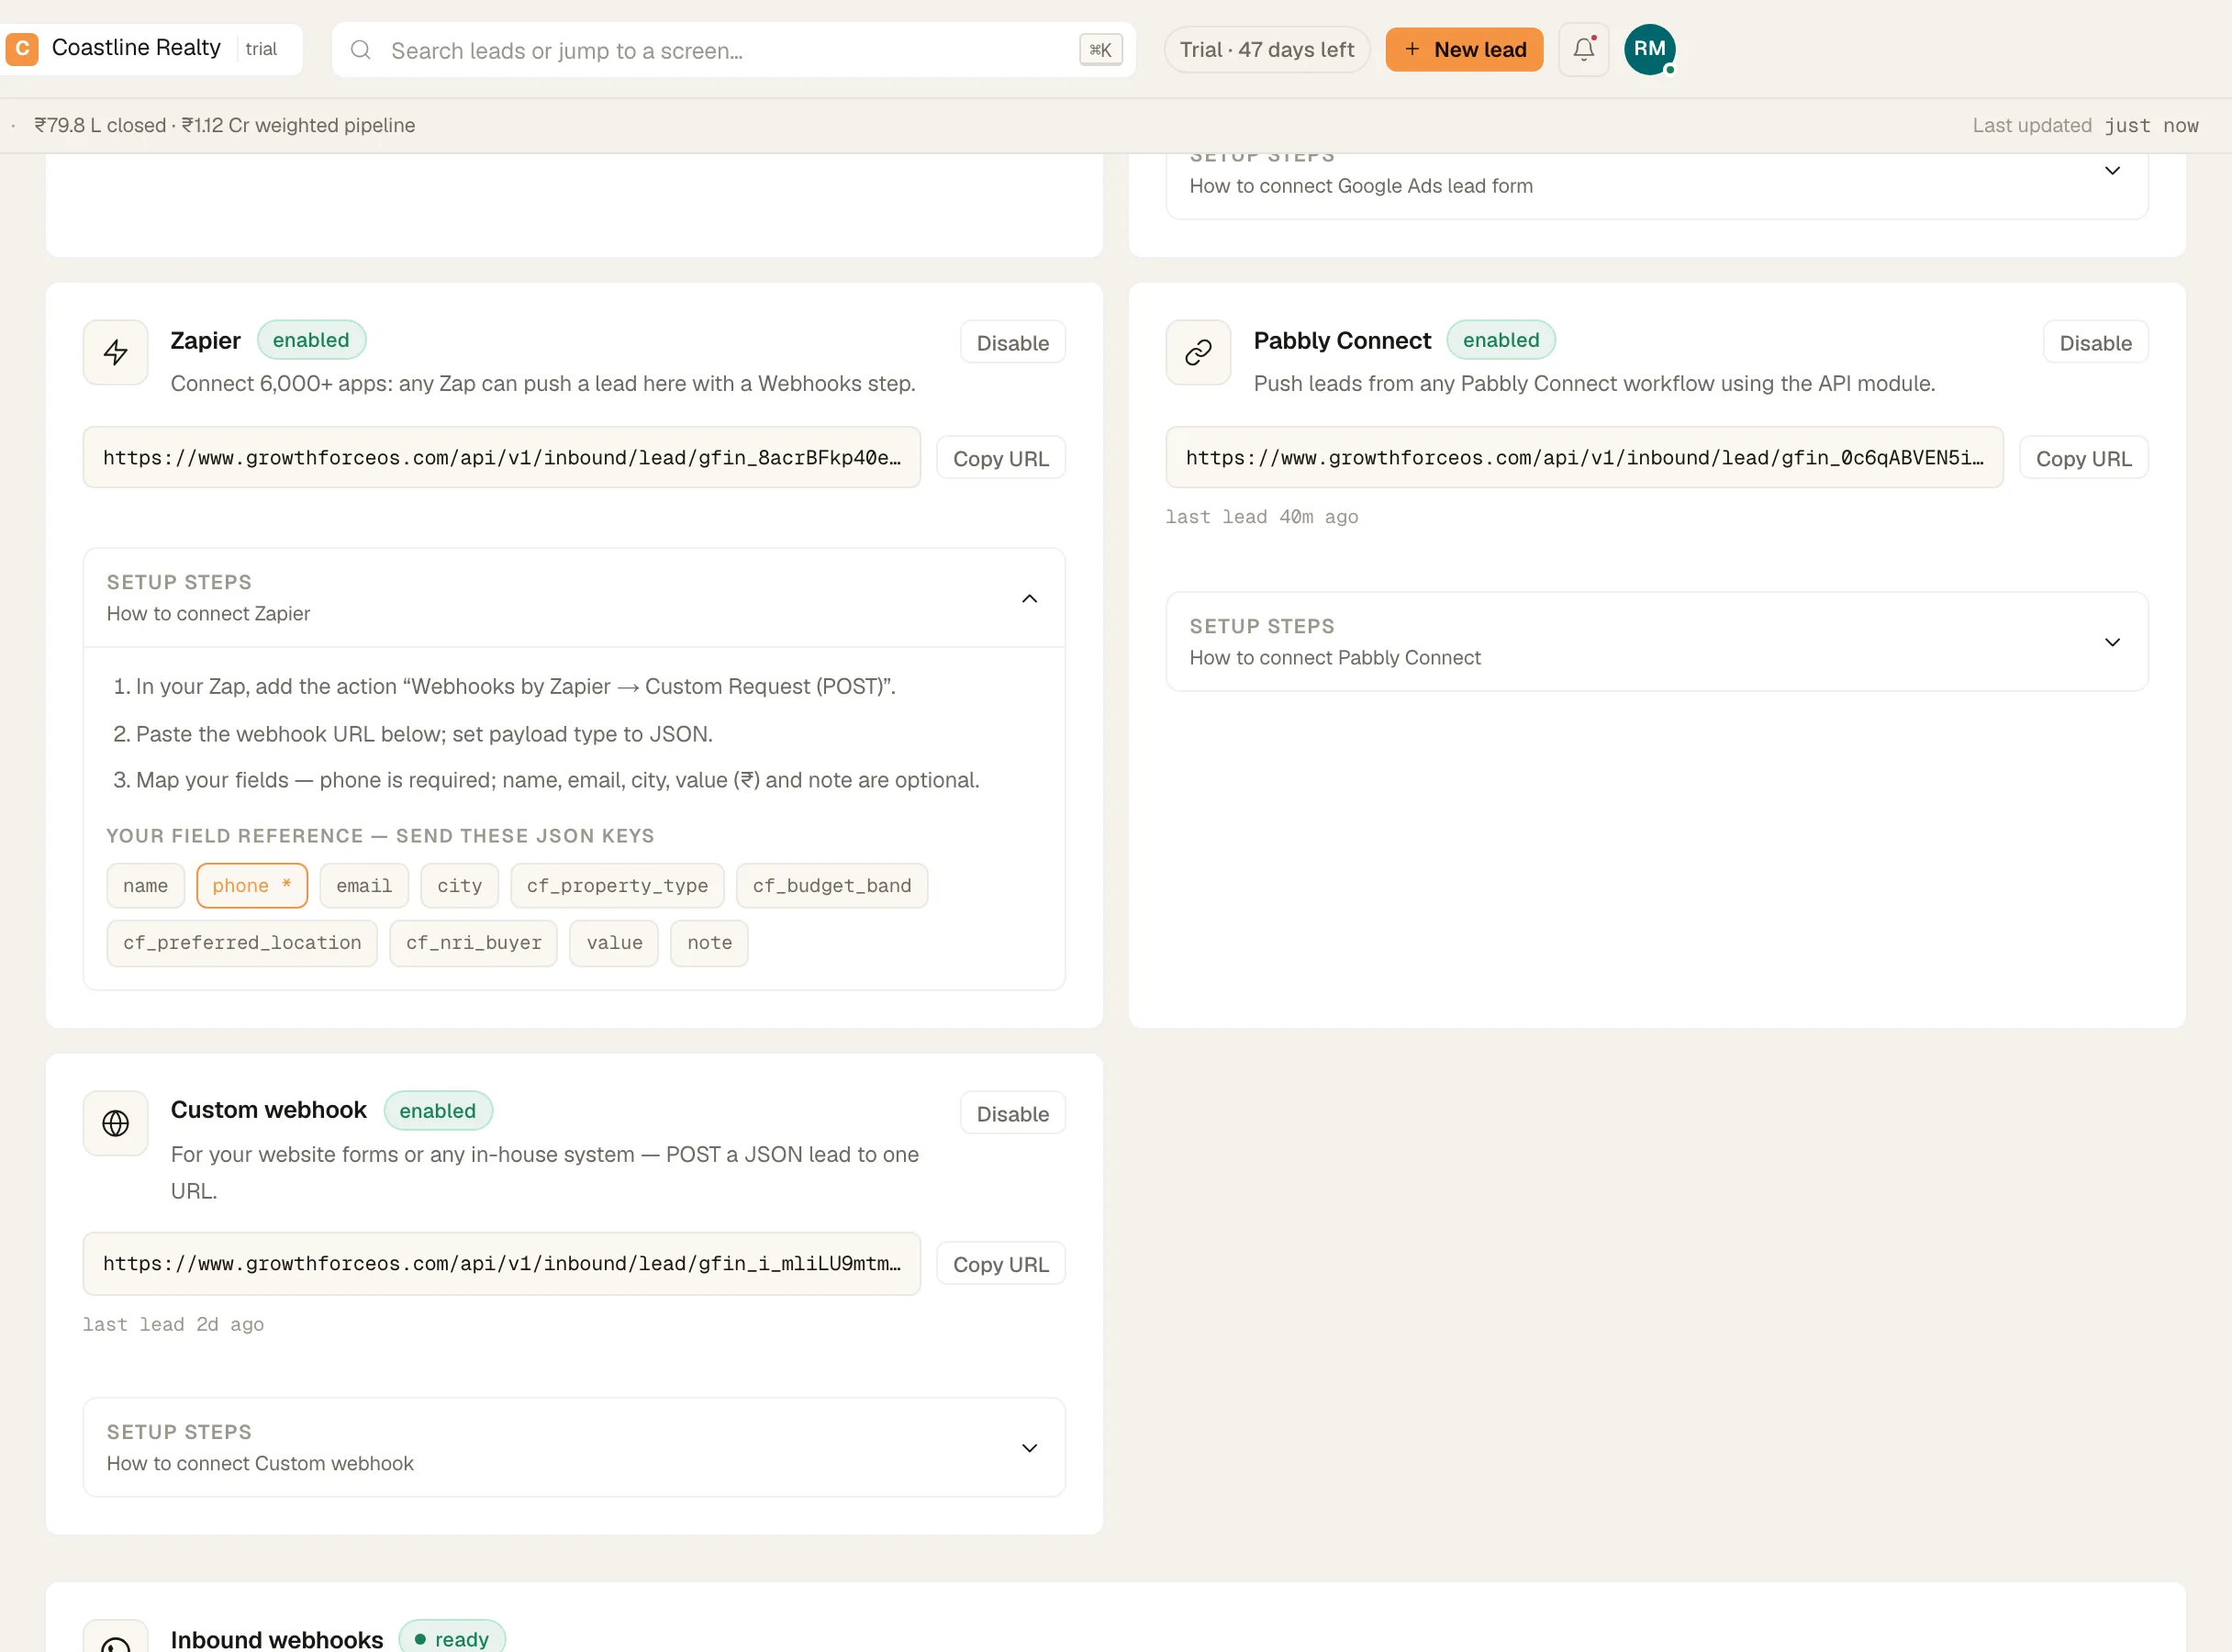
Task: Open the RM user avatar menu
Action: coord(1649,49)
